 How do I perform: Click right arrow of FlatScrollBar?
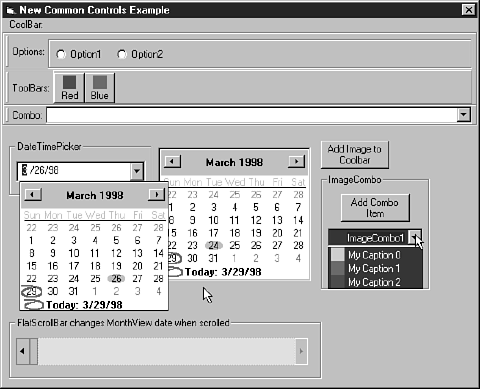click(x=301, y=351)
